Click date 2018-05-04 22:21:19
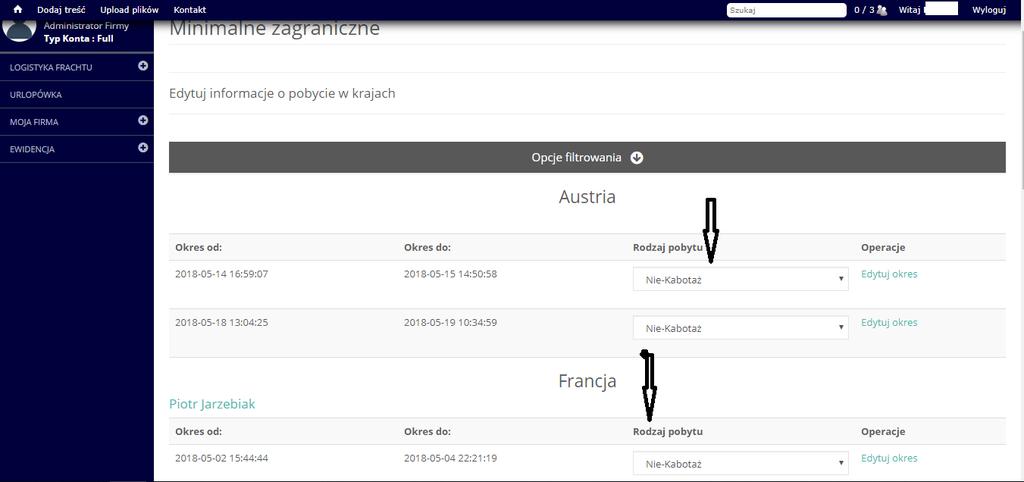This screenshot has height=482, width=1024. (451, 458)
